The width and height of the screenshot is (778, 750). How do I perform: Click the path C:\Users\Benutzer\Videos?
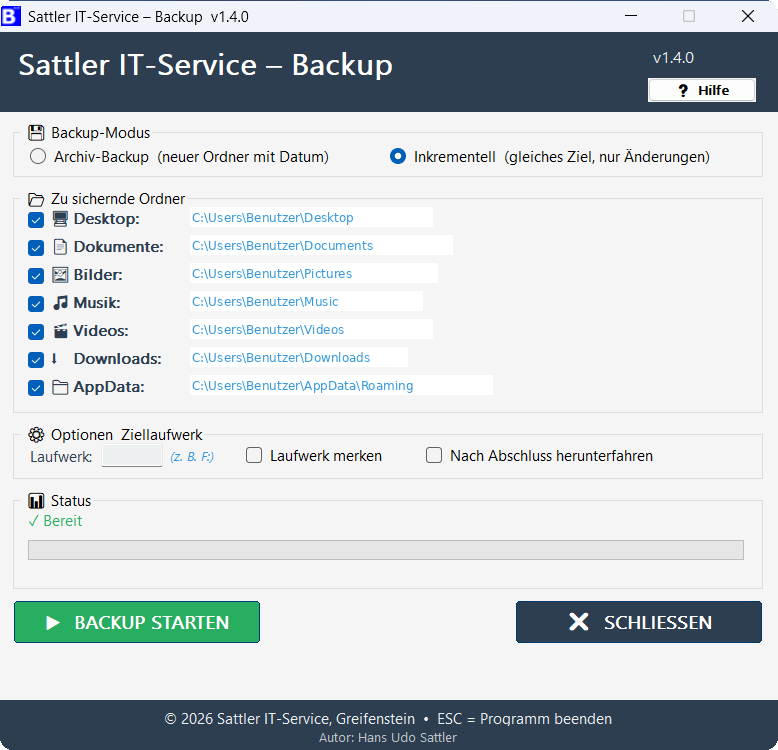click(268, 330)
